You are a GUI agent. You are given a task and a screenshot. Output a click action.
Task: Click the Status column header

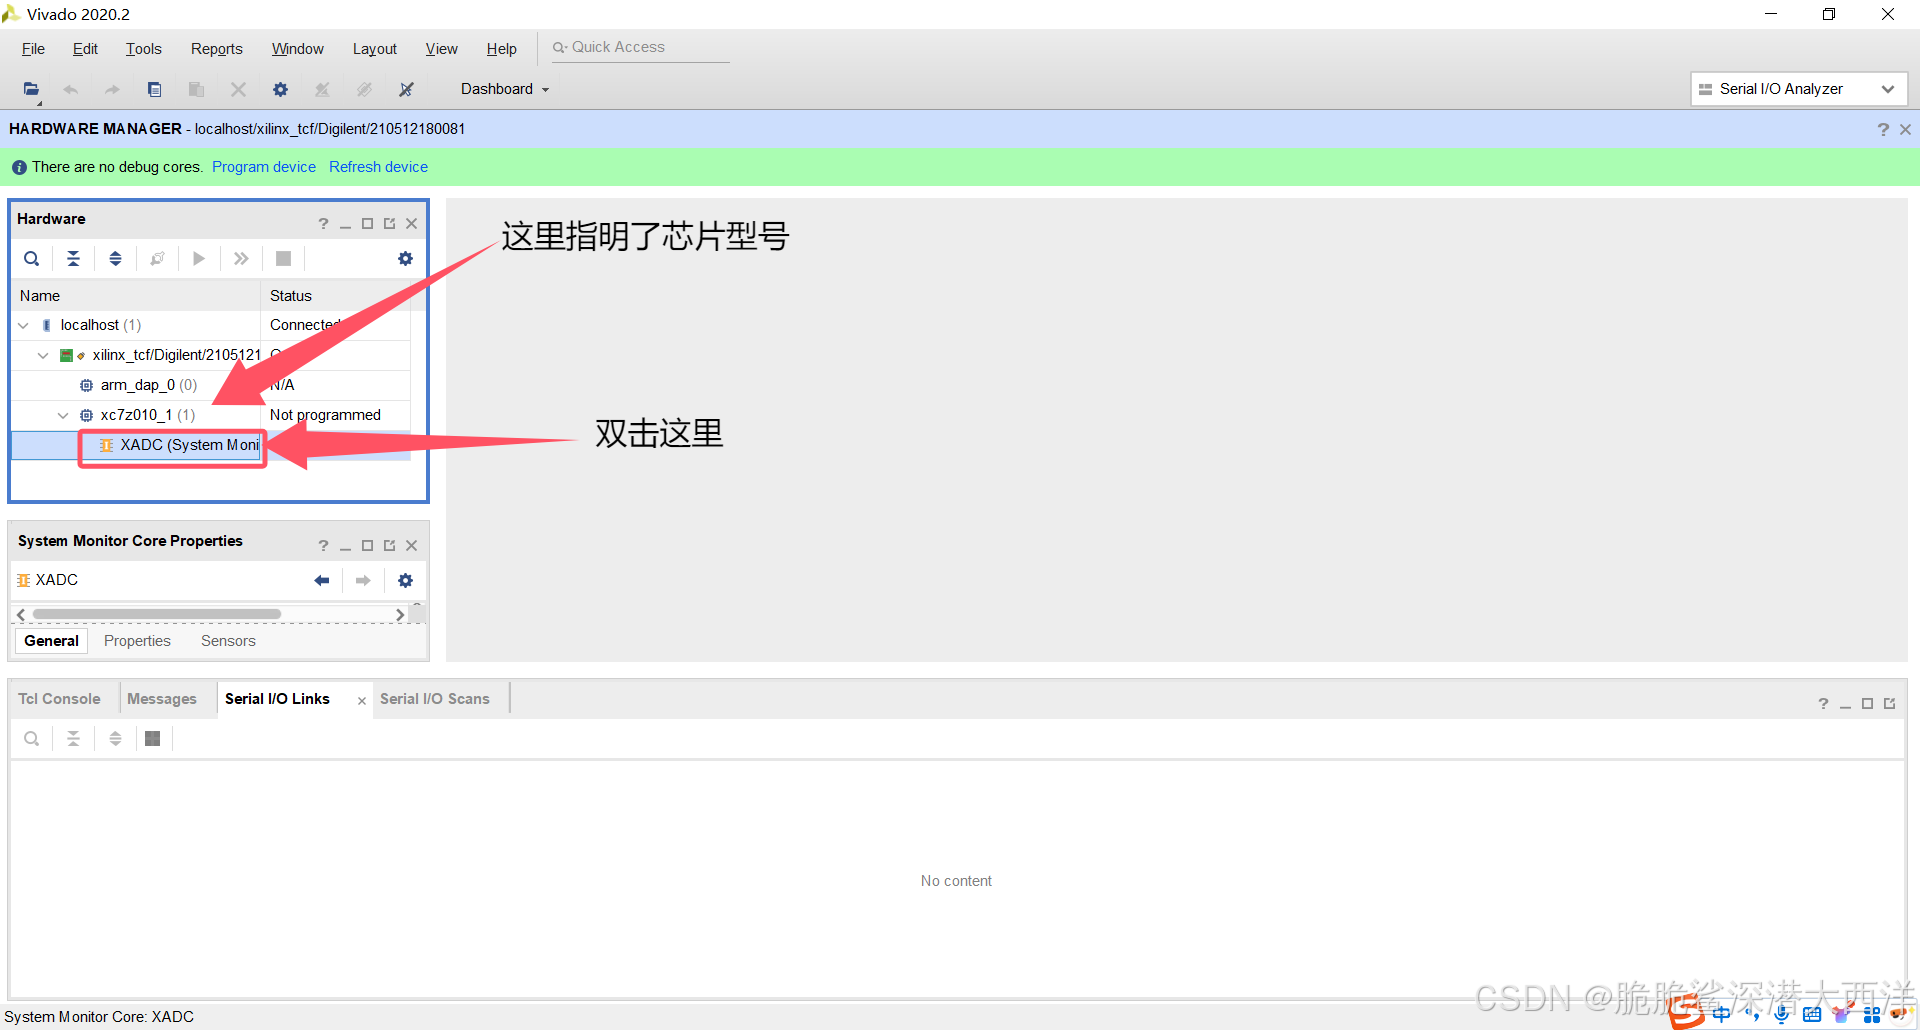(x=336, y=296)
